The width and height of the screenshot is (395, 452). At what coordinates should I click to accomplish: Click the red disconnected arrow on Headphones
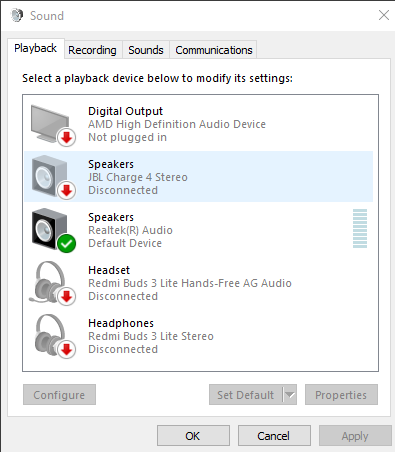(67, 349)
